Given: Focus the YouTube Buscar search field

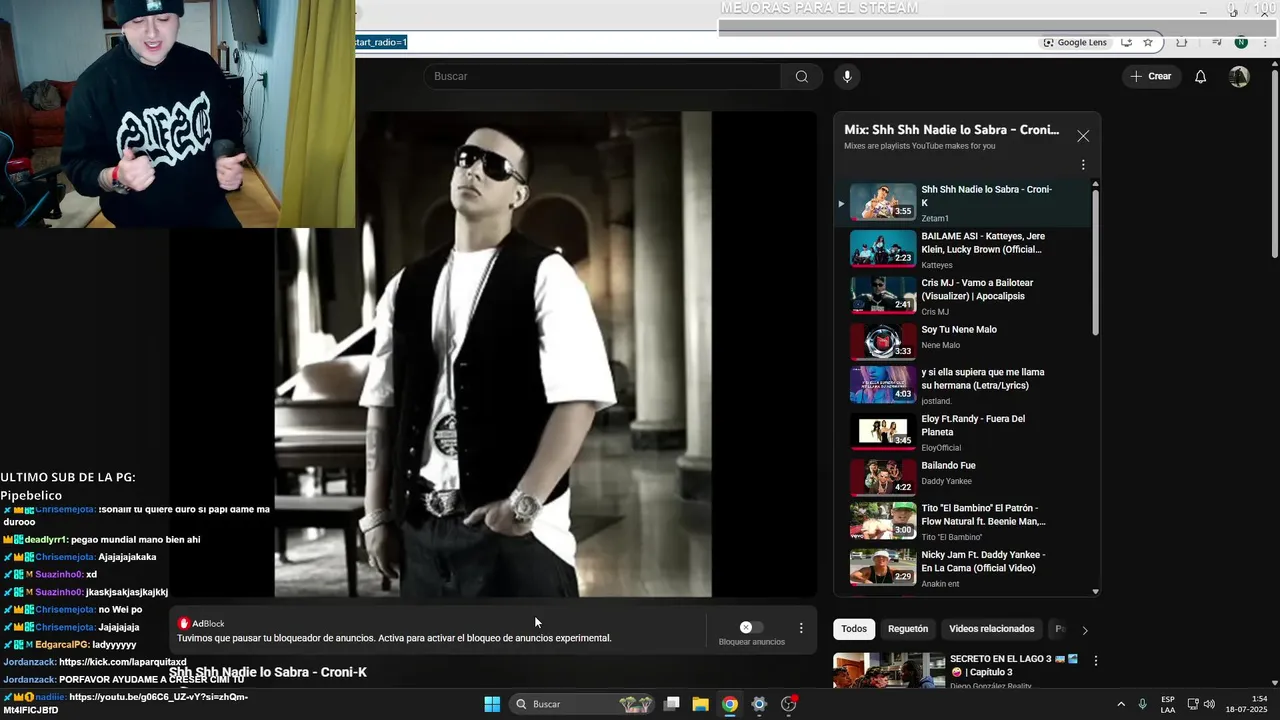Looking at the screenshot, I should tap(603, 77).
